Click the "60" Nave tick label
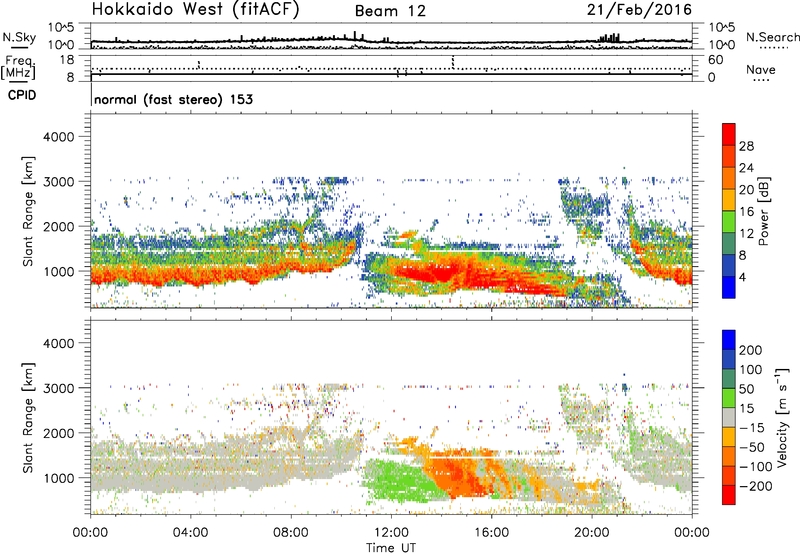Screen dimensions: 800x554 click(x=715, y=60)
